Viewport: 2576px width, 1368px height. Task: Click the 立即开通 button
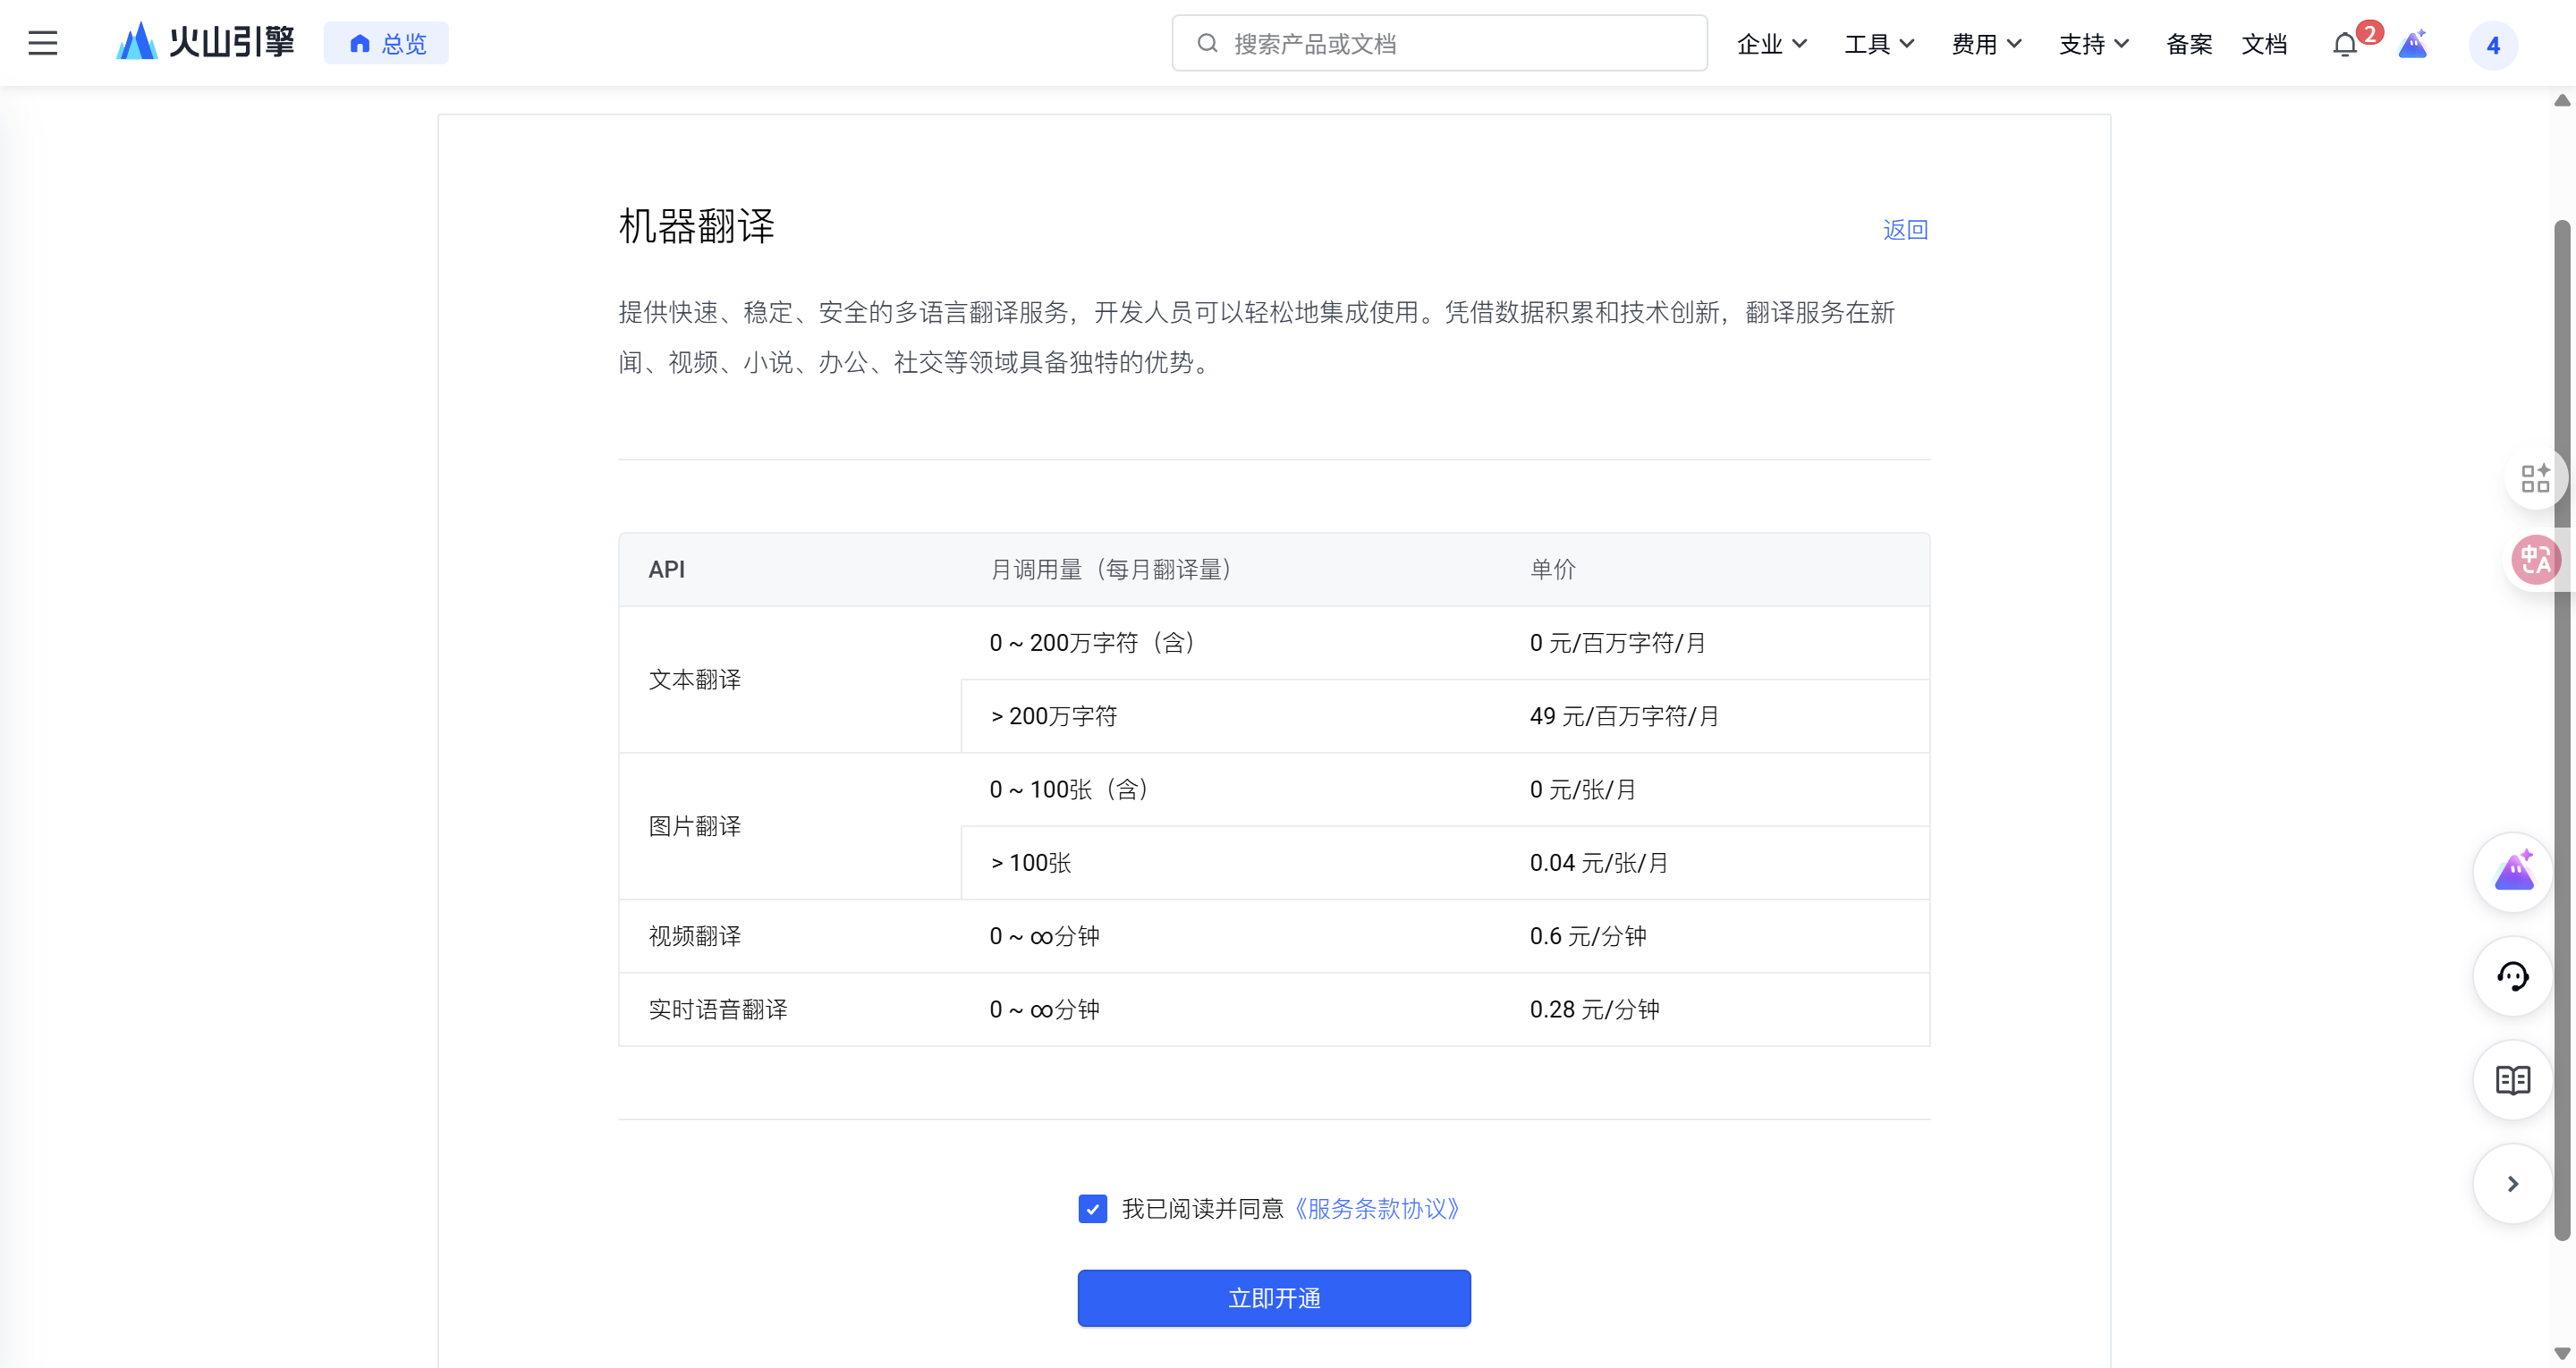click(x=1273, y=1298)
